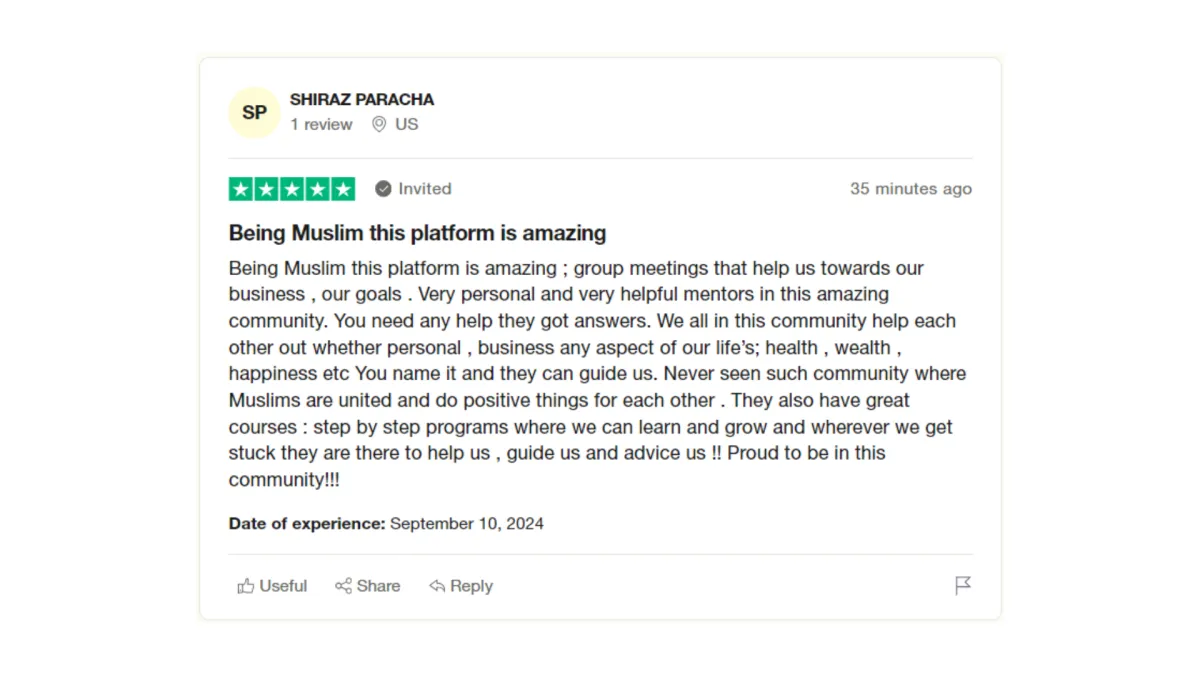This screenshot has width=1200, height=675.
Task: Flag the review with the flag icon
Action: (963, 586)
